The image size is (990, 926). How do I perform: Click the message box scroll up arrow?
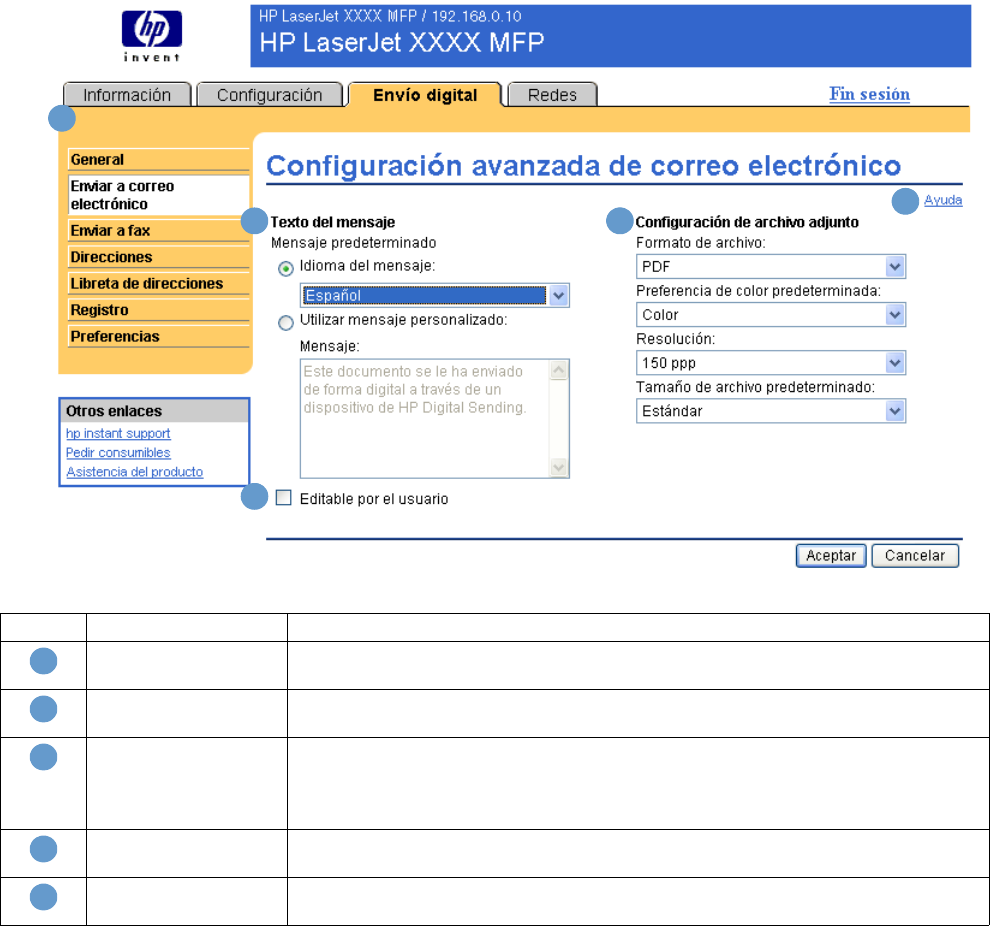[559, 370]
